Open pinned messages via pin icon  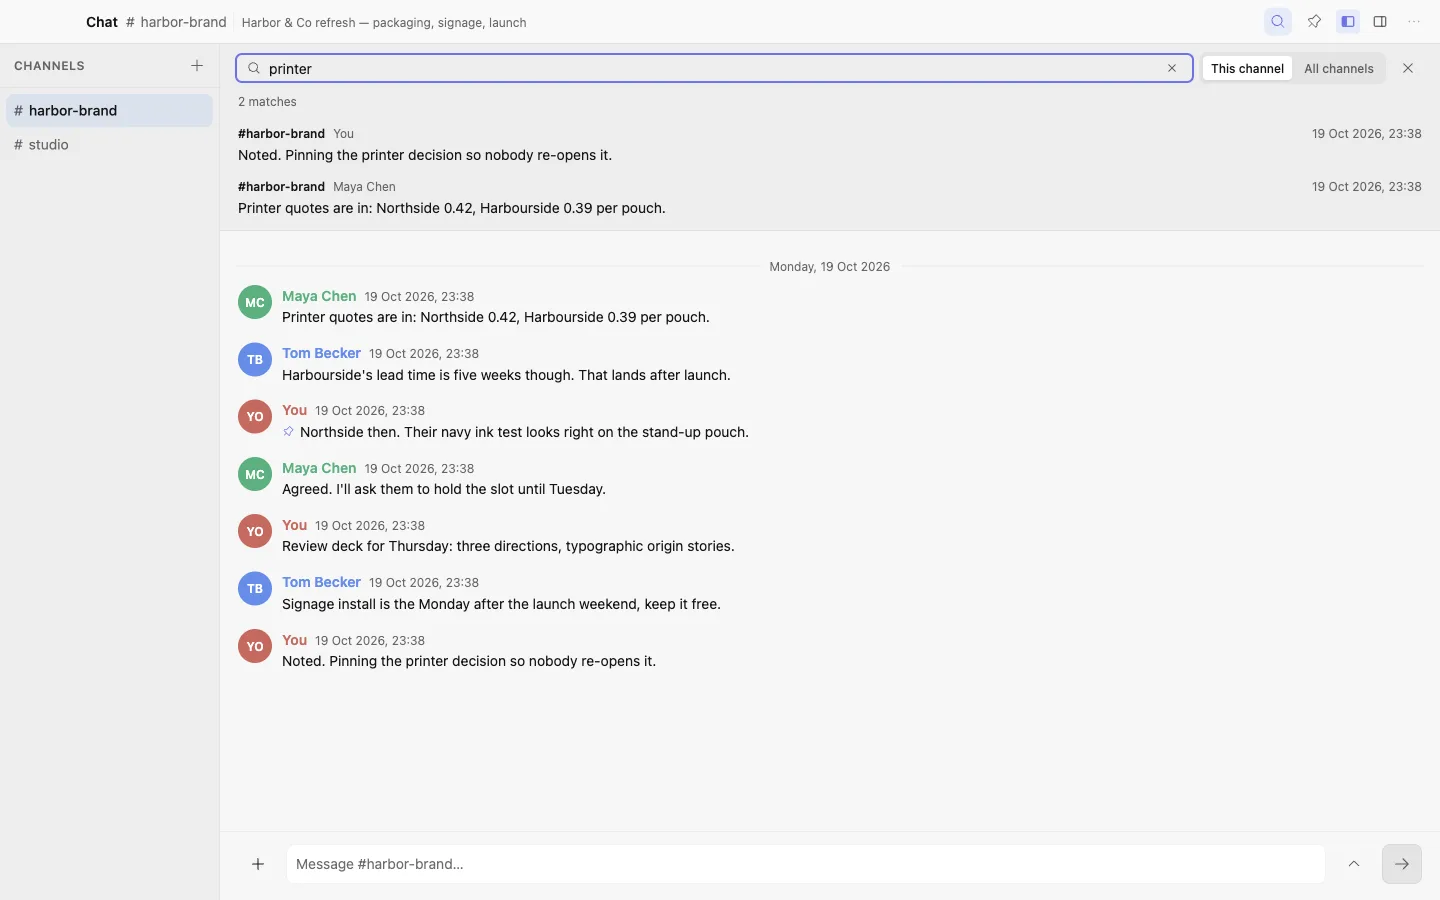pos(1314,21)
